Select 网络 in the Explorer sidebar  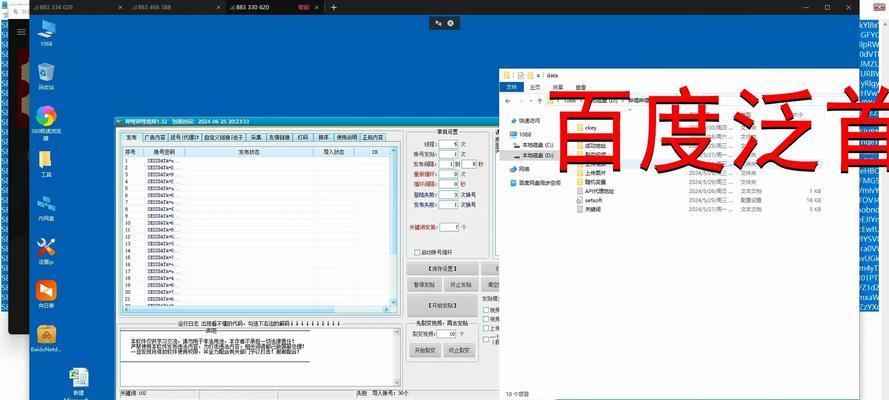coord(519,169)
